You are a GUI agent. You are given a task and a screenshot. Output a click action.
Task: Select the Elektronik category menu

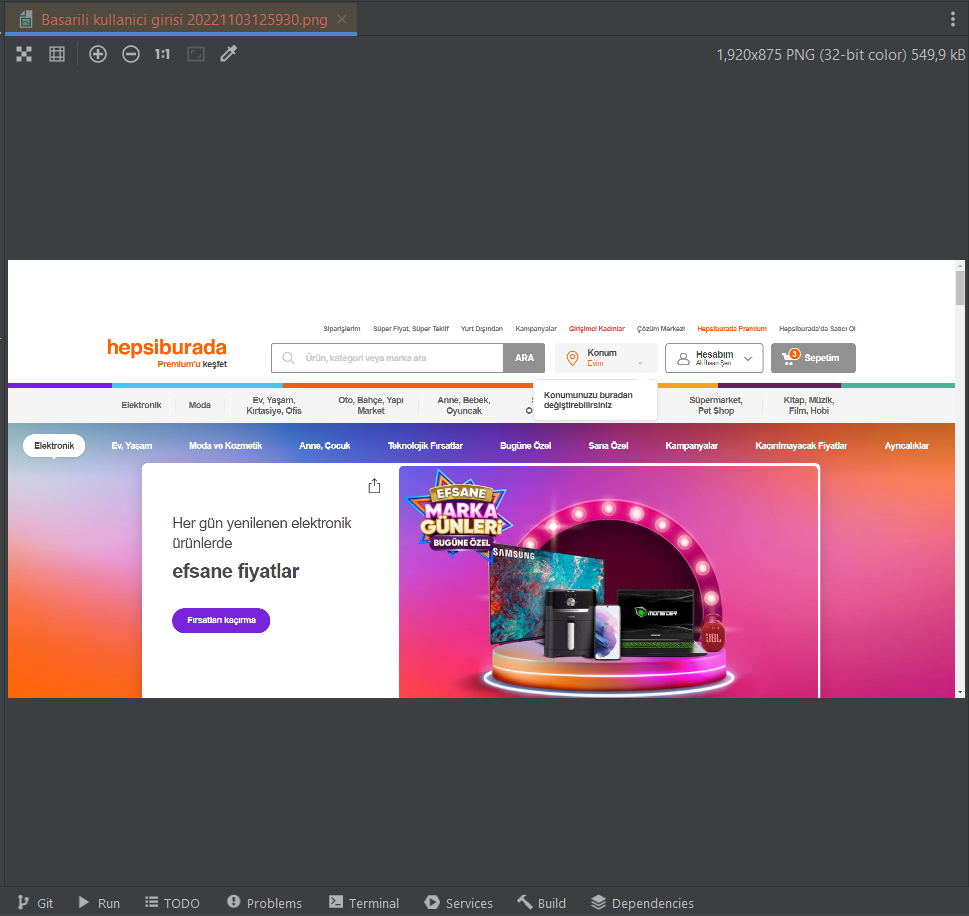coord(141,405)
